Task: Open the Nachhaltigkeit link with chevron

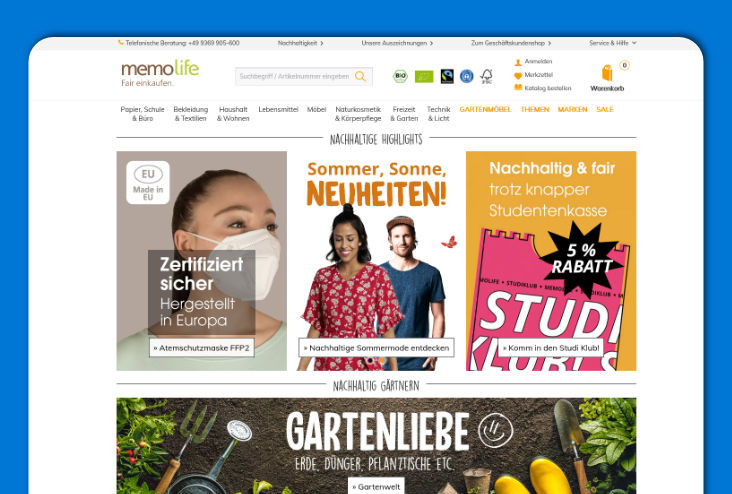Action: (x=300, y=43)
